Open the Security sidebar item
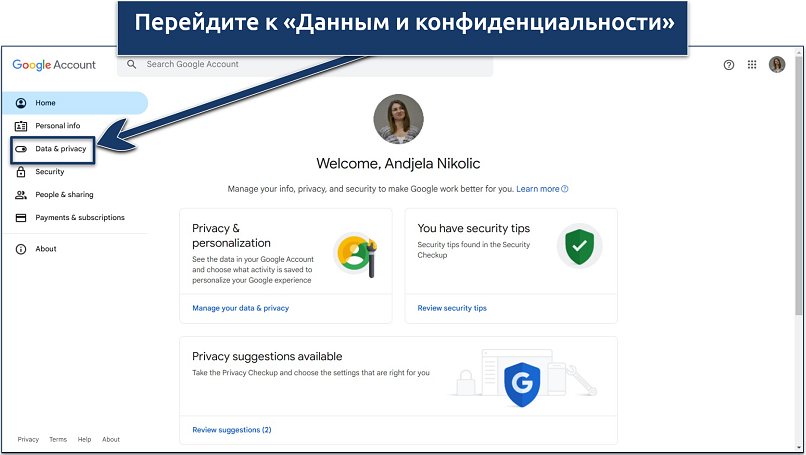This screenshot has width=806, height=455. pyautogui.click(x=49, y=172)
